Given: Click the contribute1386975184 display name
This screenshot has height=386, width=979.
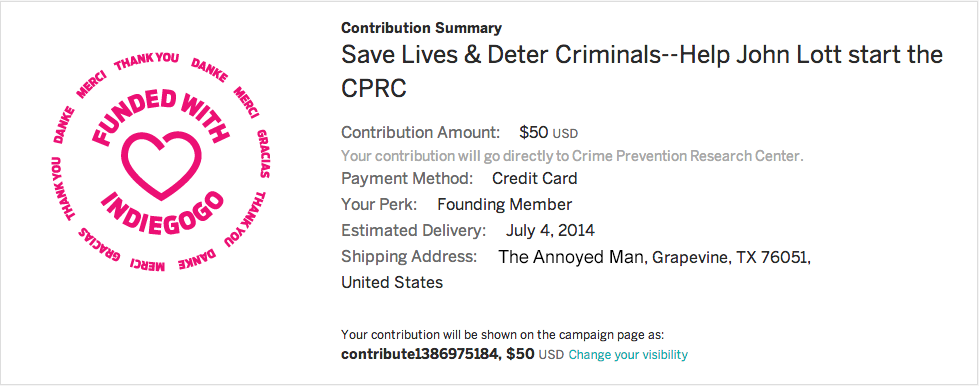Looking at the screenshot, I should click(x=421, y=354).
